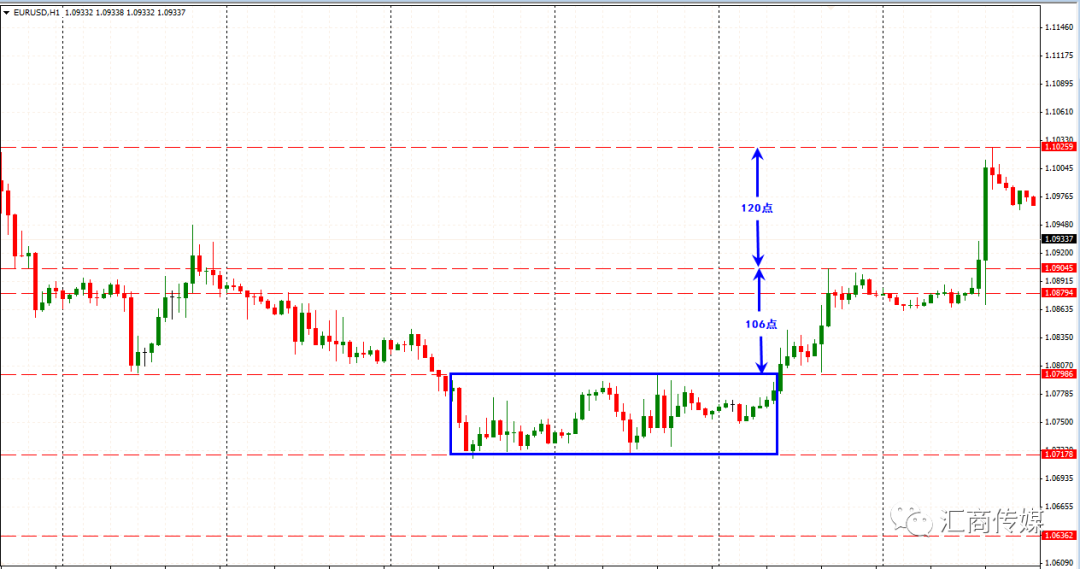
Task: Click the 1.08070 value on price axis
Action: click(1059, 365)
